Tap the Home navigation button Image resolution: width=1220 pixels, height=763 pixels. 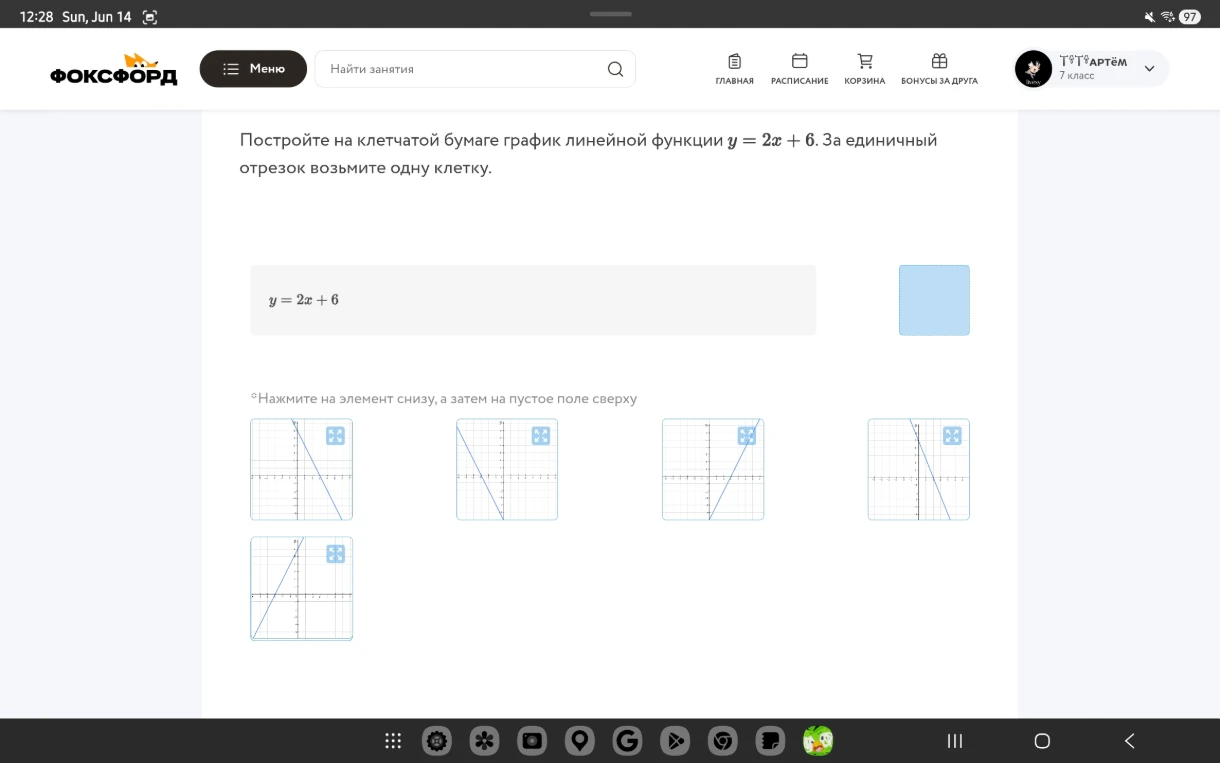coord(1042,741)
